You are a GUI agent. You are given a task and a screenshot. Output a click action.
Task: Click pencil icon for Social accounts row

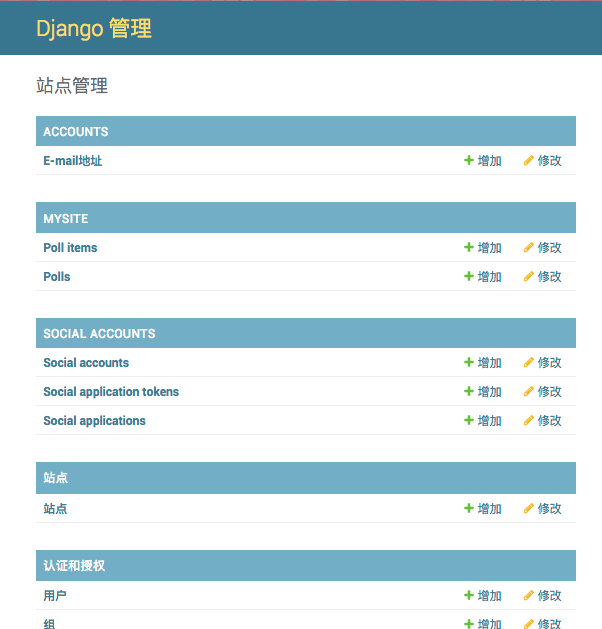click(x=529, y=362)
